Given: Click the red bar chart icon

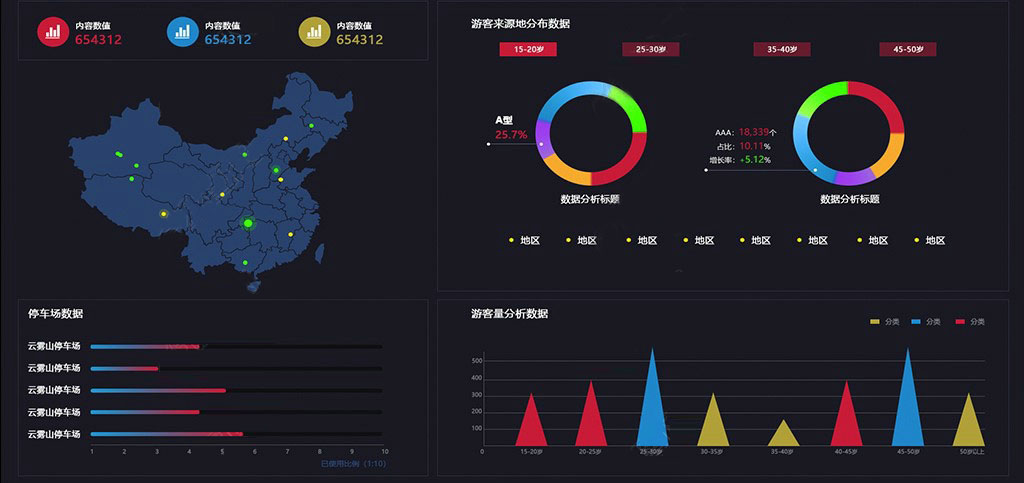Looking at the screenshot, I should pyautogui.click(x=52, y=32).
